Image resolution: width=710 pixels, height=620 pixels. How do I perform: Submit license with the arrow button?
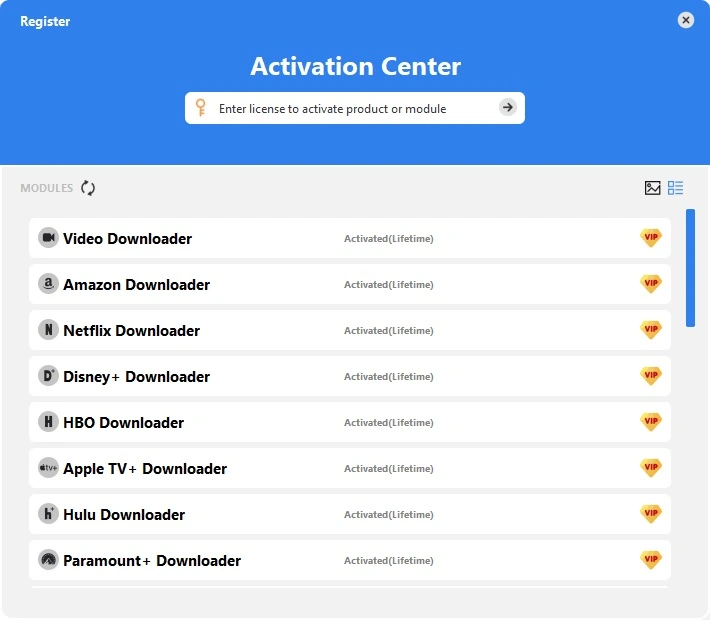pyautogui.click(x=508, y=107)
